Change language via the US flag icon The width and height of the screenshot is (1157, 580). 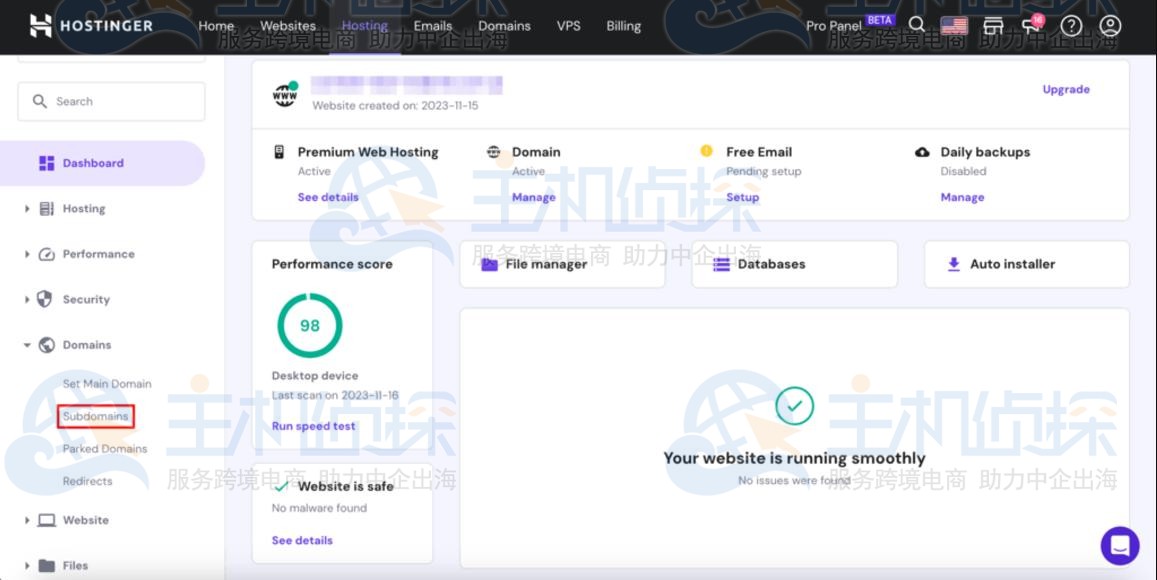(x=954, y=26)
